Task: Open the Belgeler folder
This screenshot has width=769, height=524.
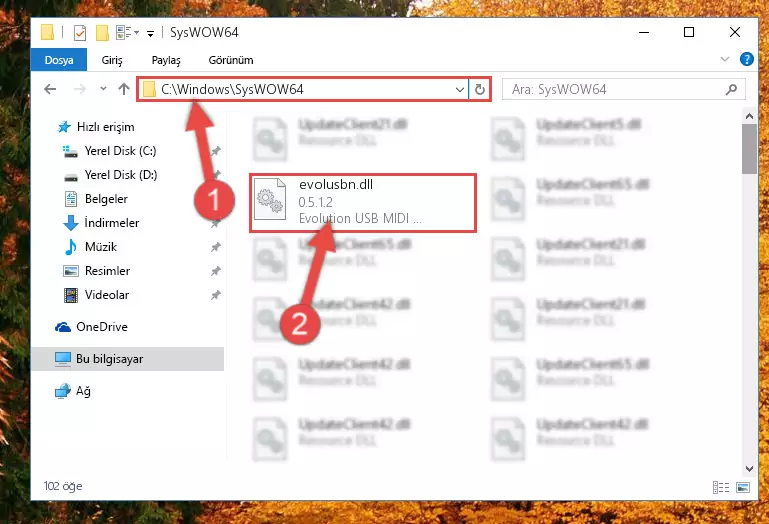Action: pos(97,199)
